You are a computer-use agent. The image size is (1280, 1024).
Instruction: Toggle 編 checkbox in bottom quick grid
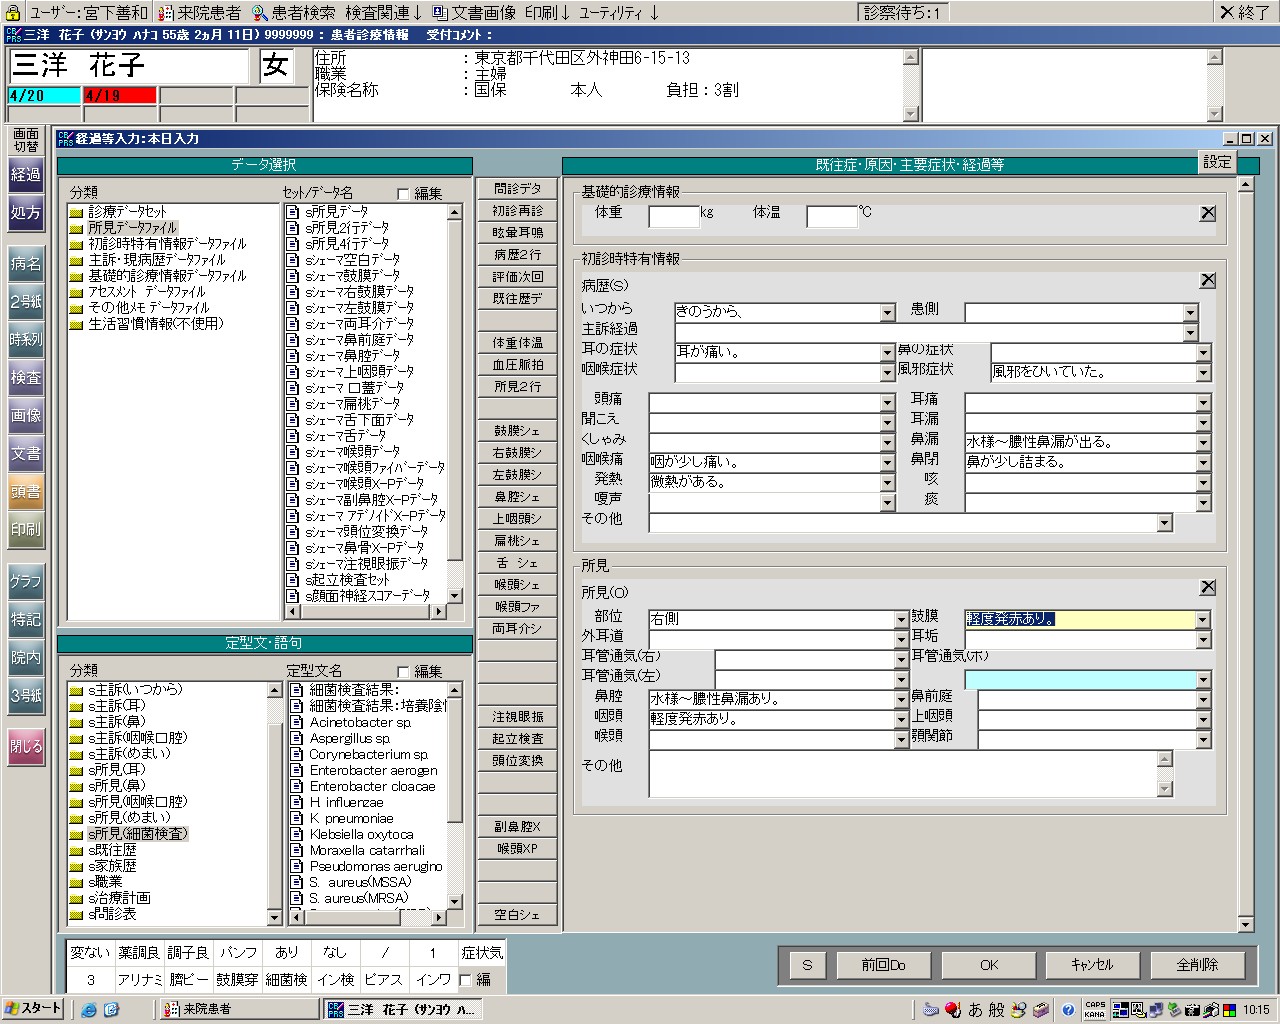[465, 980]
